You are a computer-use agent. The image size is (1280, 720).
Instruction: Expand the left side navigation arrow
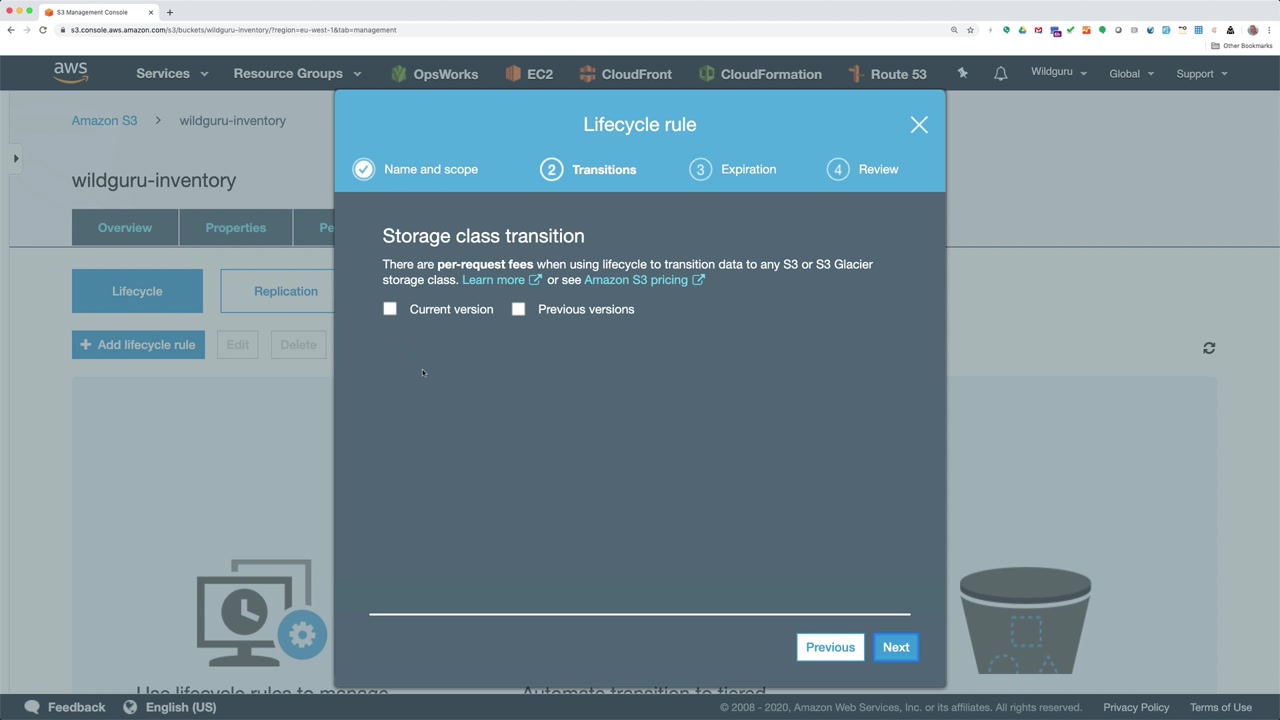(x=15, y=158)
